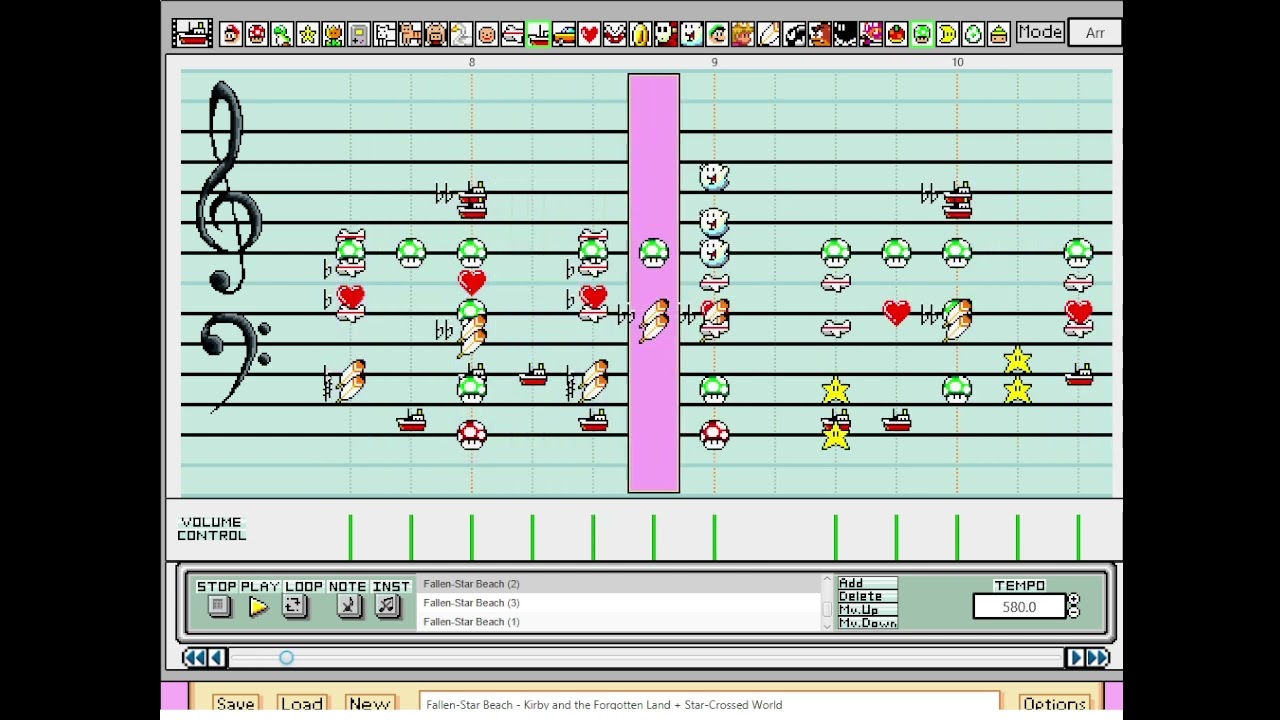Screen dimensions: 1280x720
Task: Decrease tempo with the minus stepper
Action: 1073,612
